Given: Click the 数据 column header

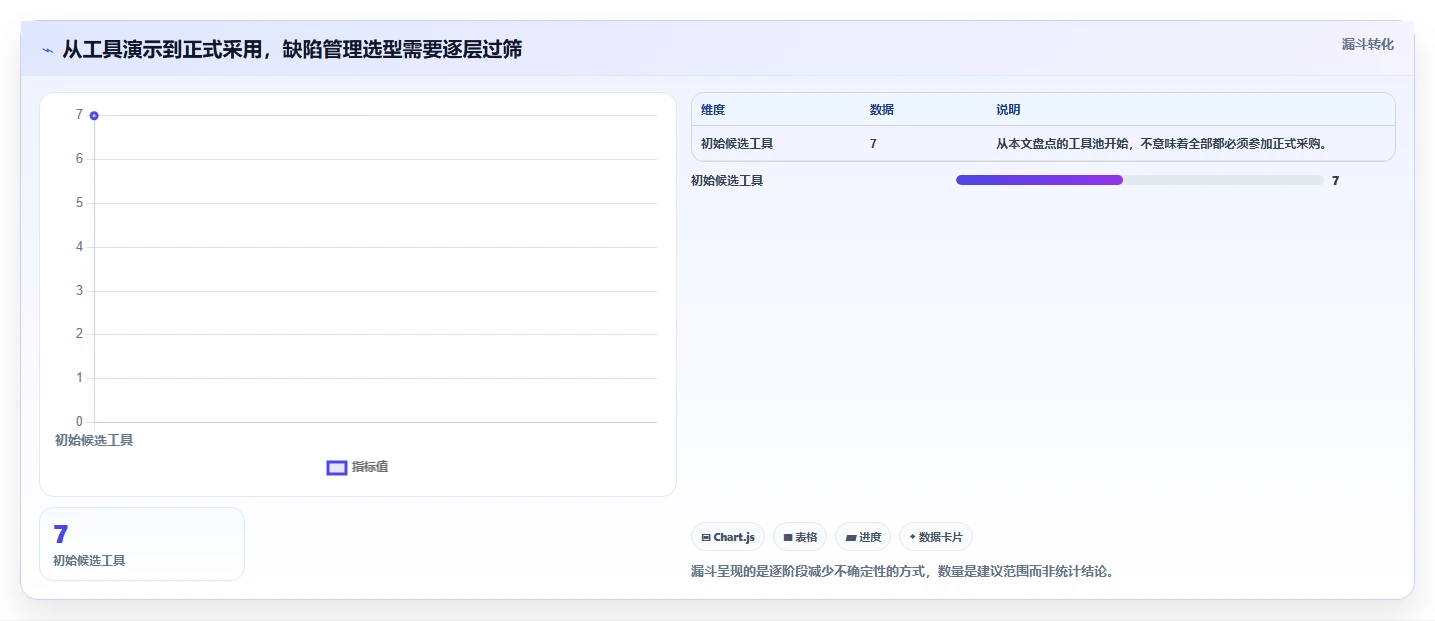Looking at the screenshot, I should pyautogui.click(x=882, y=110).
